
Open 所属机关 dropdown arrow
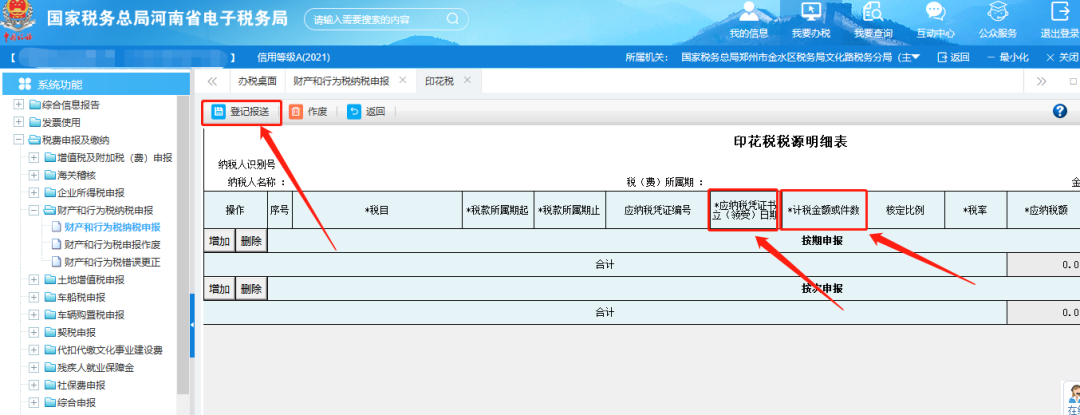pos(928,57)
